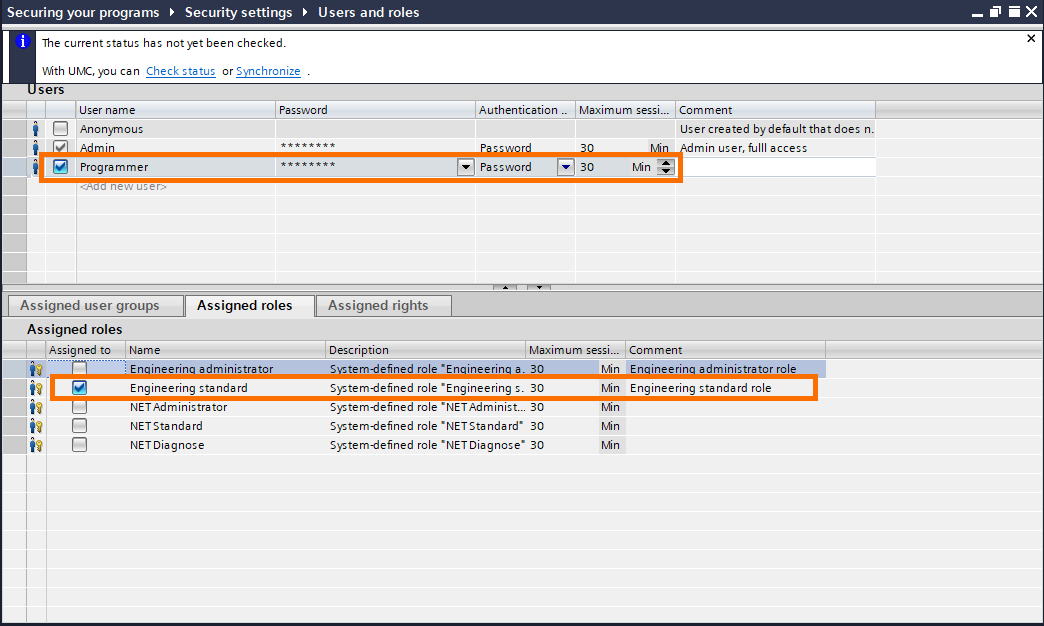The width and height of the screenshot is (1044, 626).
Task: Click the Check status link
Action: click(x=180, y=71)
